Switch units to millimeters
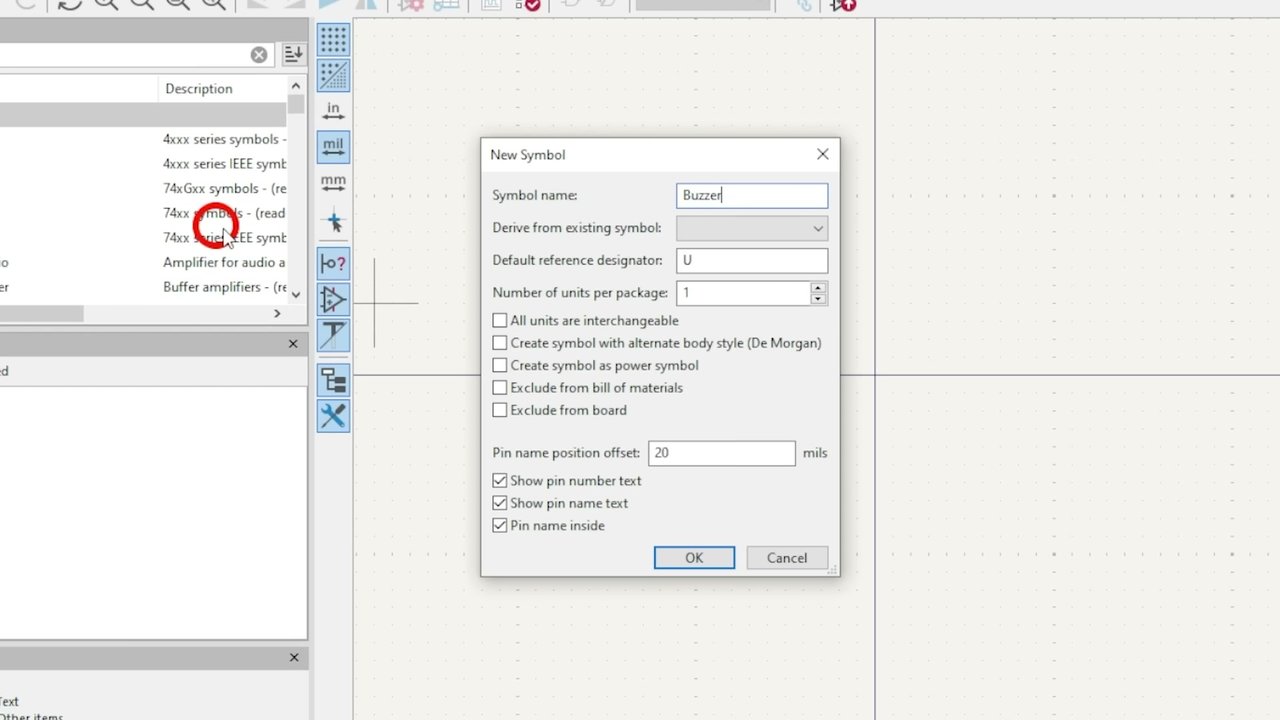Screen dimensions: 1280x720 coord(333,184)
